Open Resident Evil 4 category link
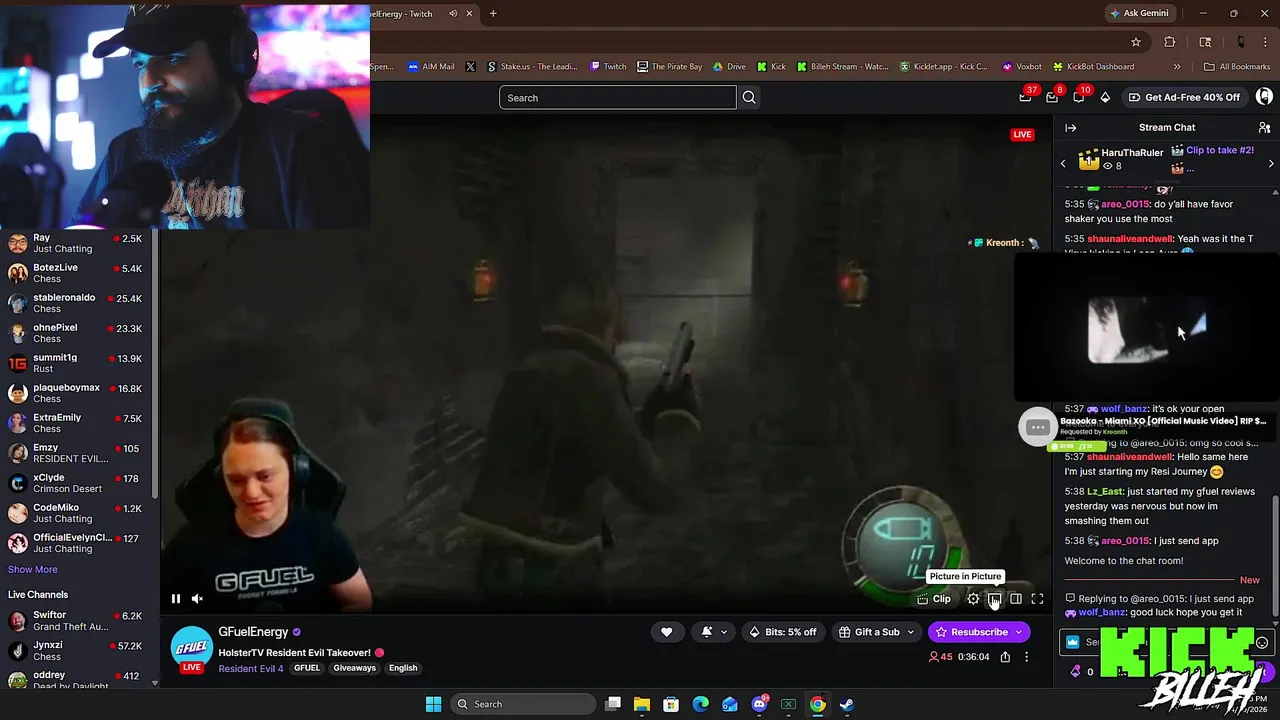 pos(251,668)
